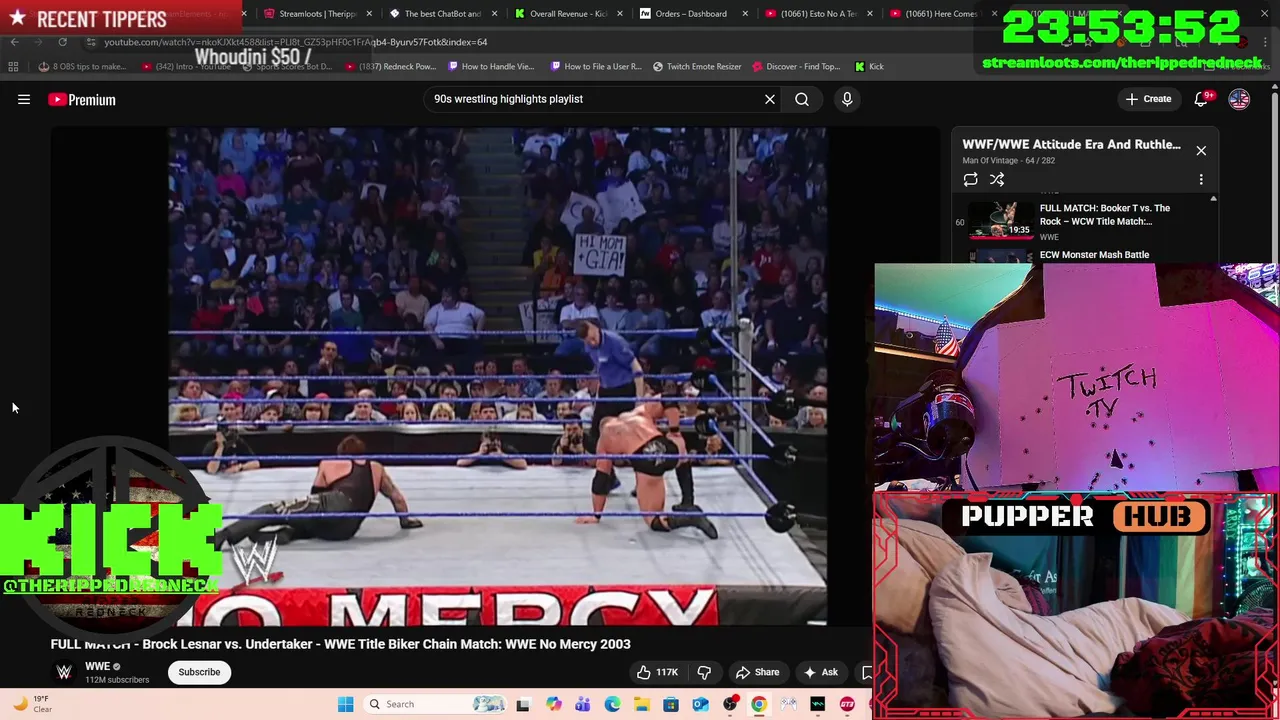Click the magnifier search button
The width and height of the screenshot is (1280, 720).
[802, 99]
